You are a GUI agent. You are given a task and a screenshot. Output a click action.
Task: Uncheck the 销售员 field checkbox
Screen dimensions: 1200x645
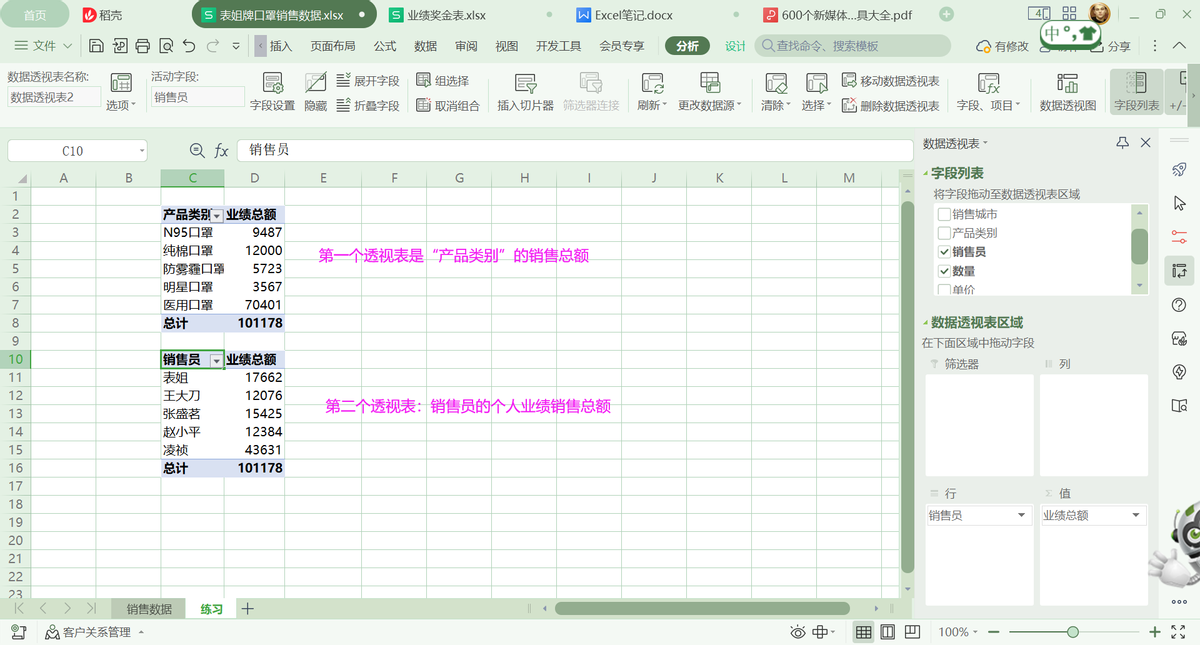pos(944,252)
